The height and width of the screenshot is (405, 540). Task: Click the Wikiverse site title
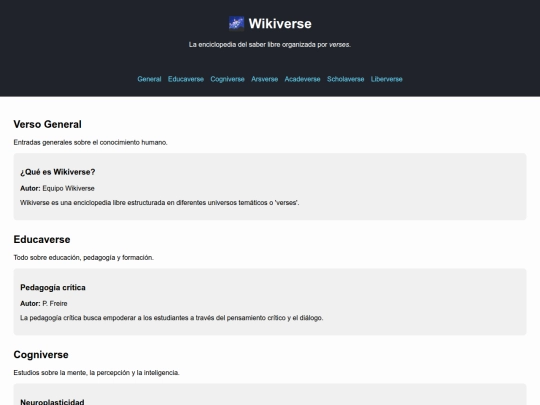click(280, 24)
